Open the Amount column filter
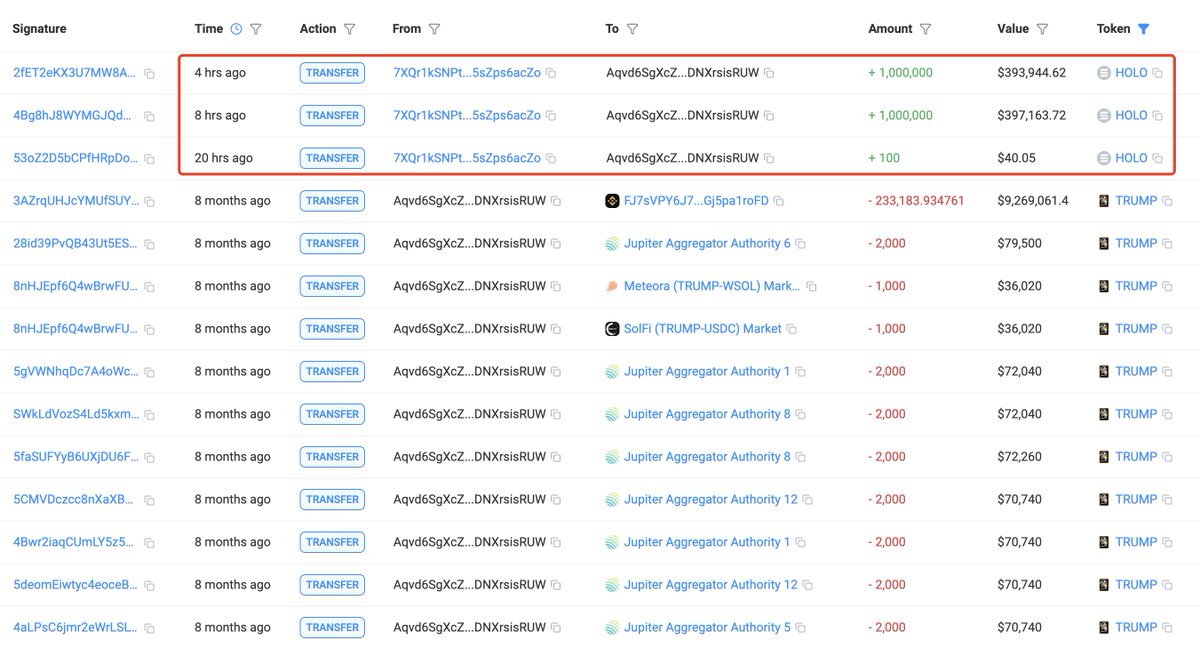Screen dimensions: 1200x648 pos(926,29)
